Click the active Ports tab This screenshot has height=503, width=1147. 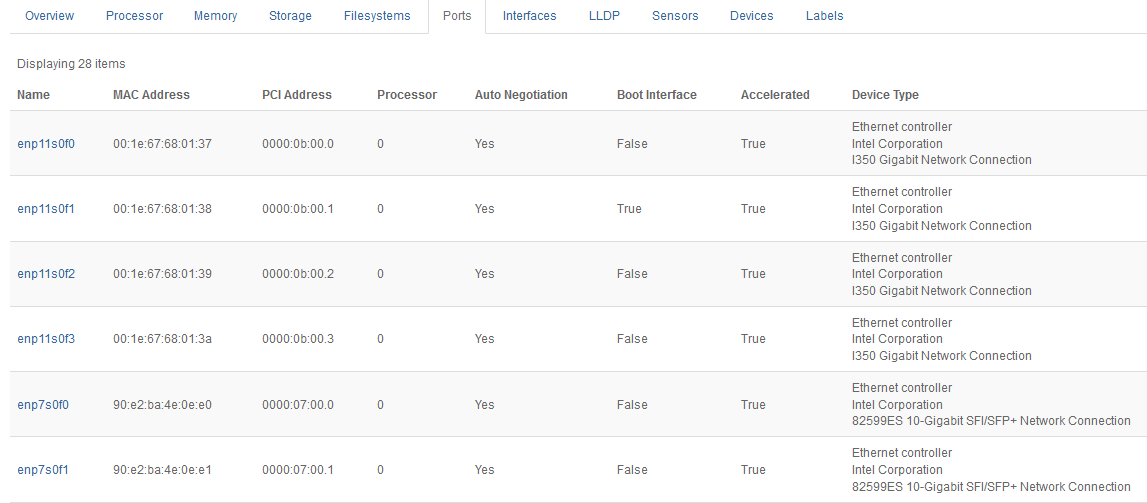(457, 16)
